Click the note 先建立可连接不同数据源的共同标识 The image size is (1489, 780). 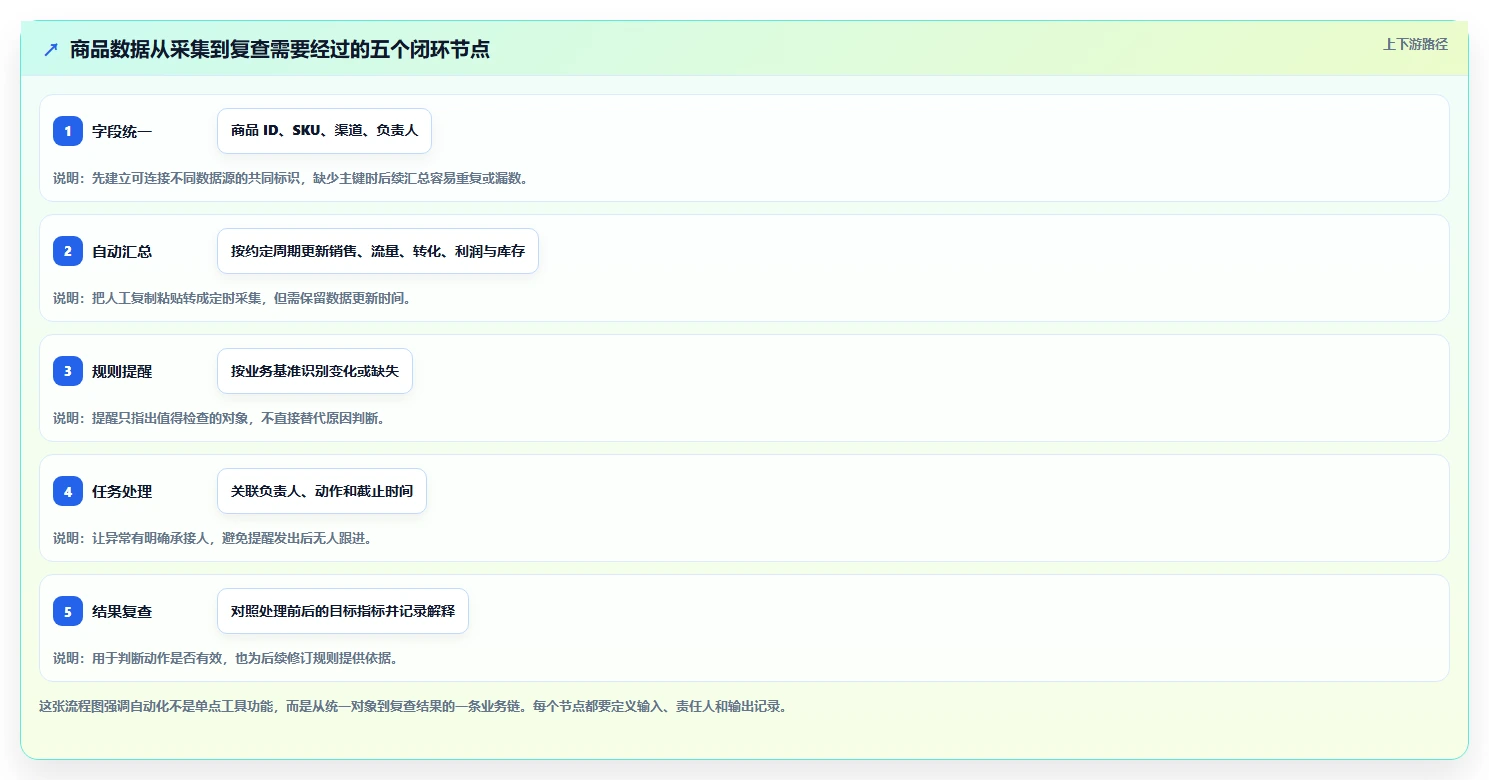pyautogui.click(x=291, y=178)
